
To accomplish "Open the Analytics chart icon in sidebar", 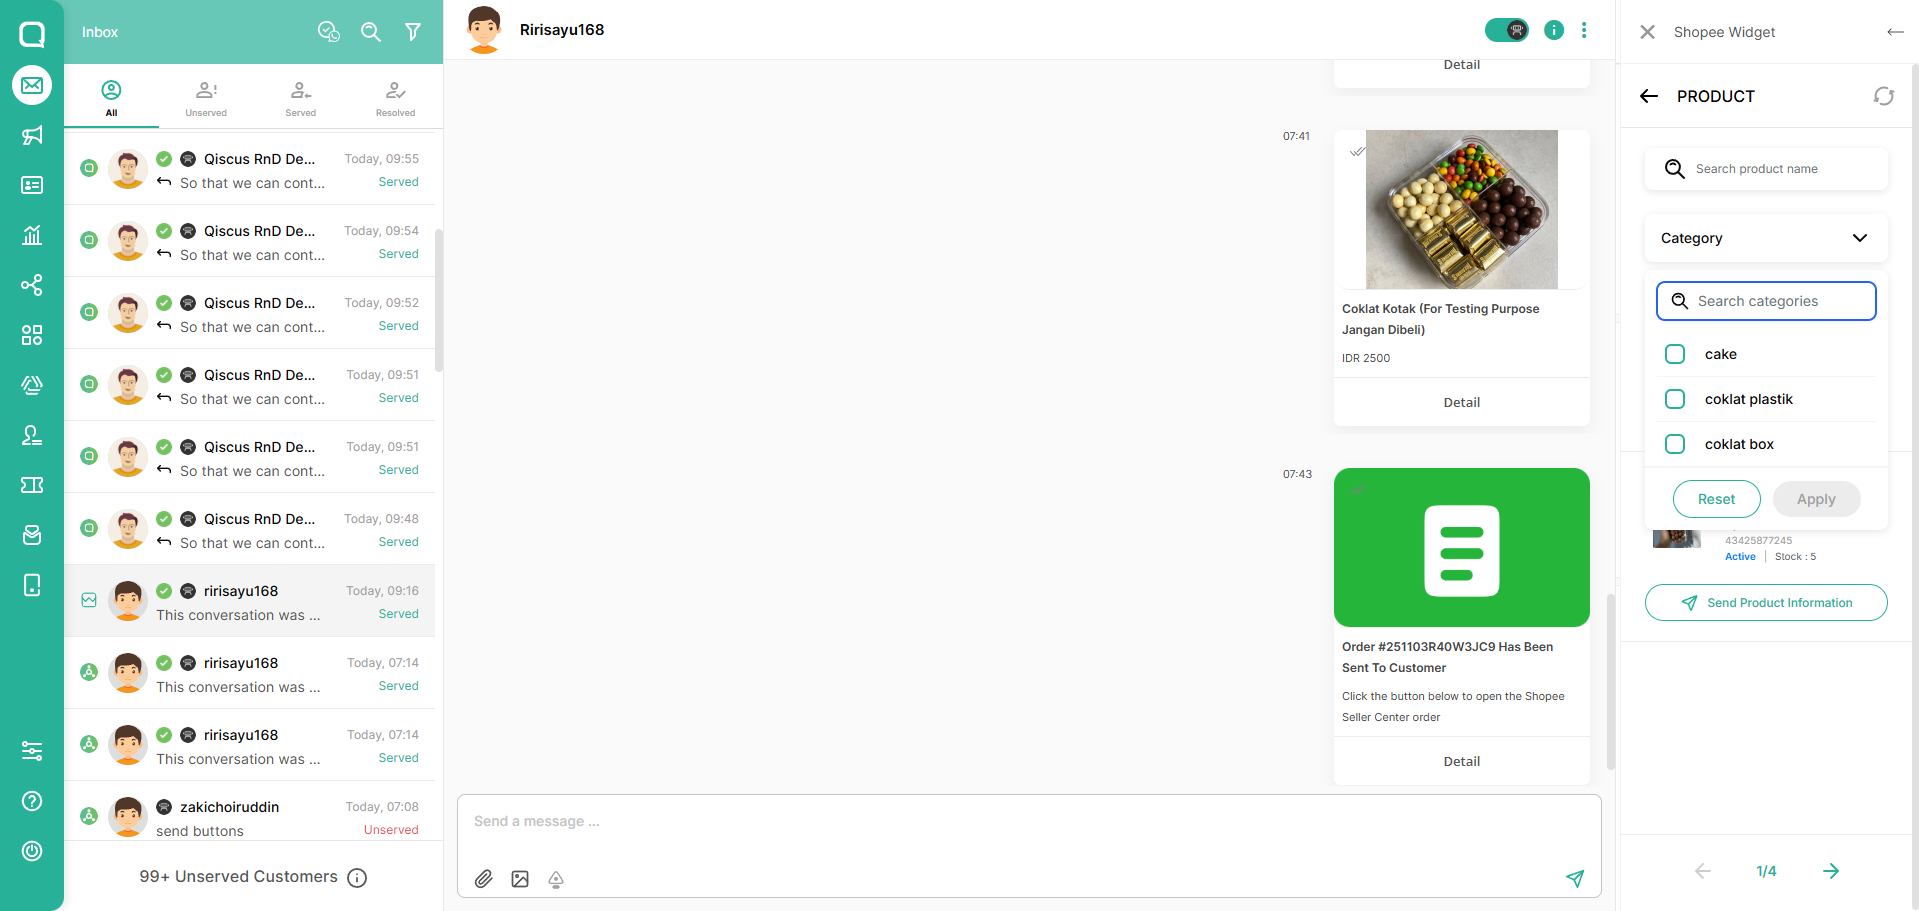I will click(x=32, y=235).
